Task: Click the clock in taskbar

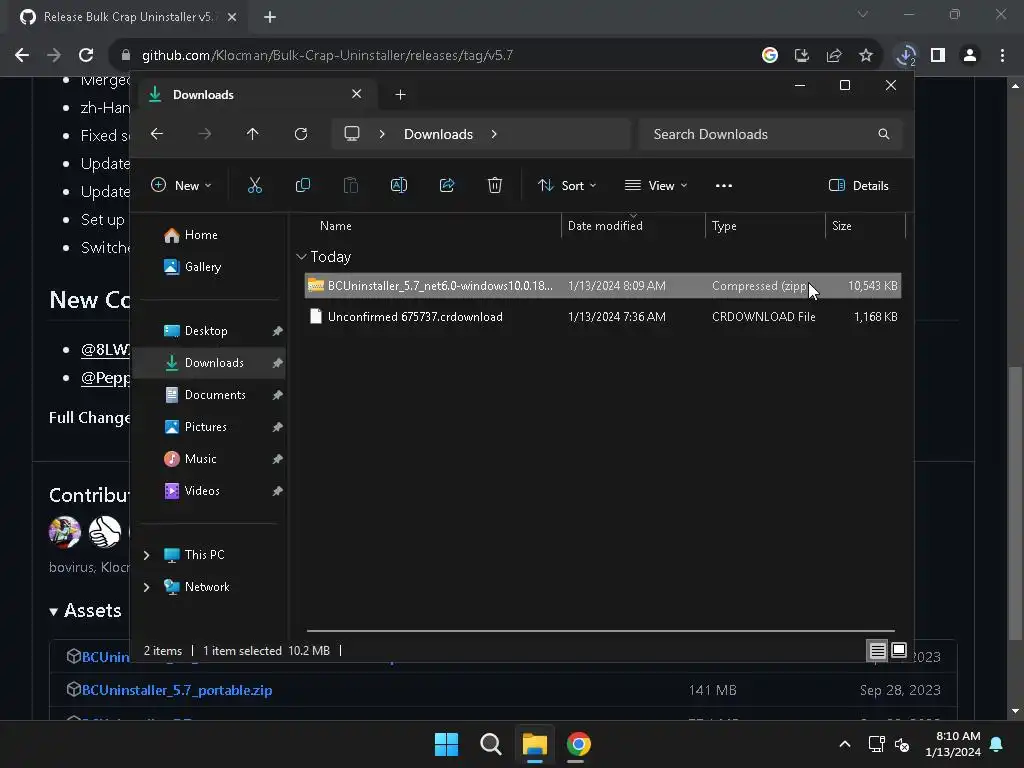Action: (x=953, y=744)
